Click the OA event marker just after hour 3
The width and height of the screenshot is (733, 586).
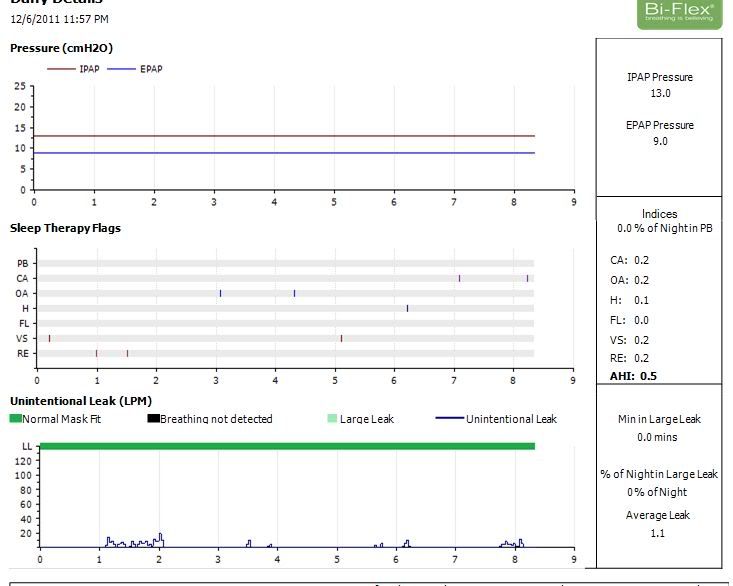221,293
